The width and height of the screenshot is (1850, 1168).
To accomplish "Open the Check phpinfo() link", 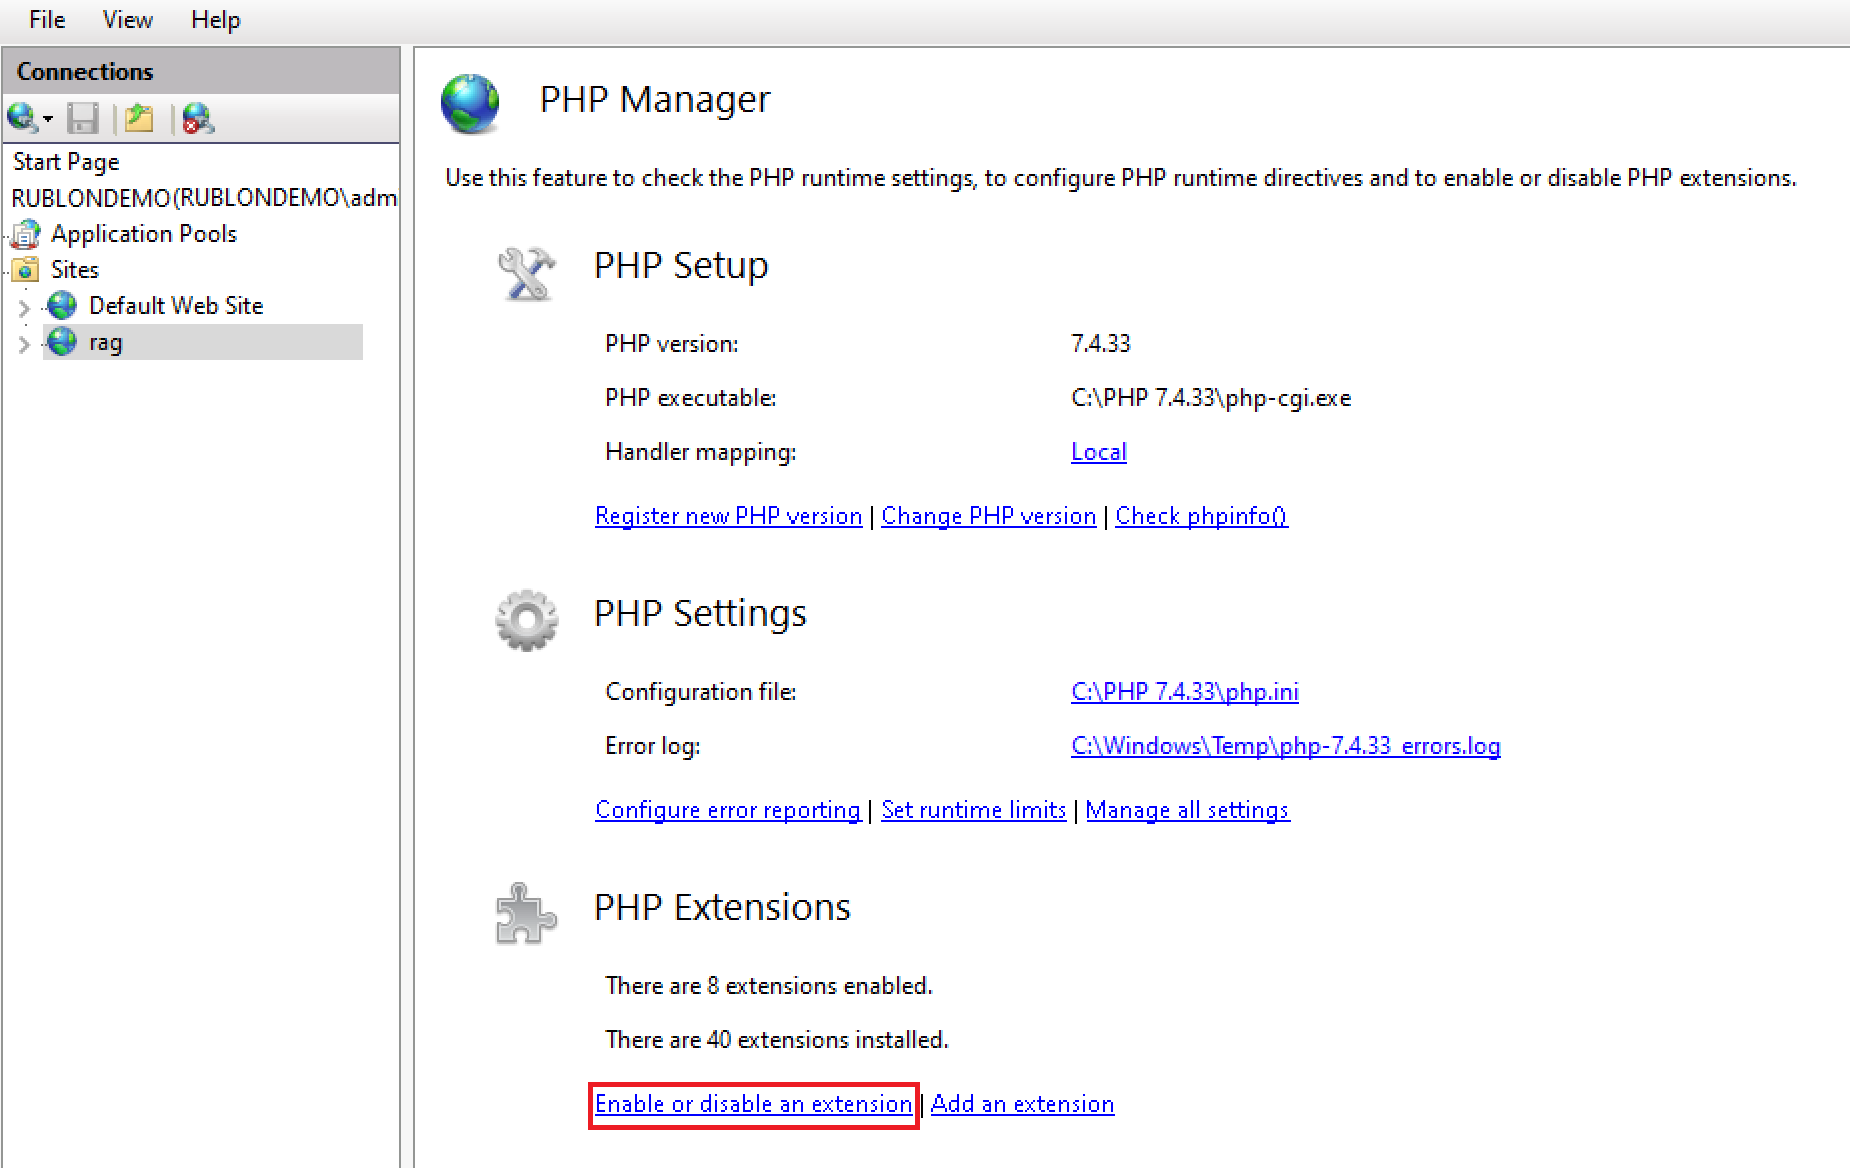I will point(1201,516).
